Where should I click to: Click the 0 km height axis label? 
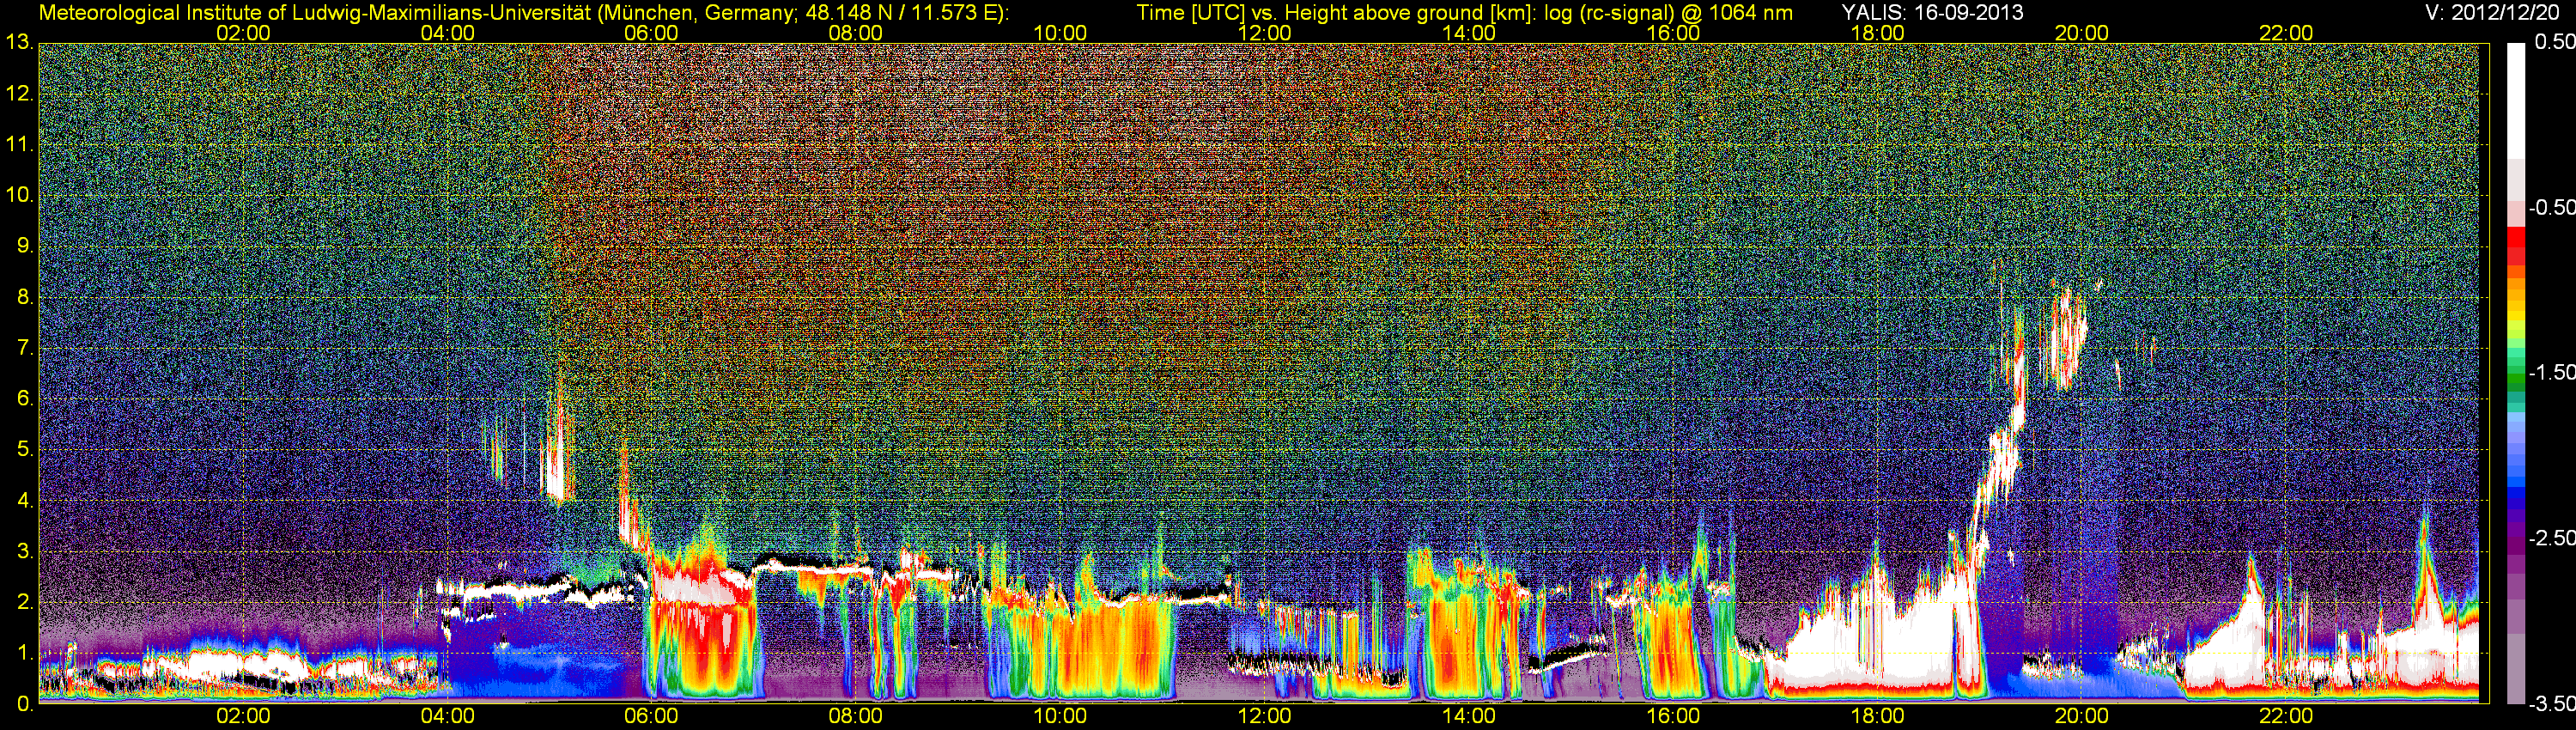(x=25, y=704)
